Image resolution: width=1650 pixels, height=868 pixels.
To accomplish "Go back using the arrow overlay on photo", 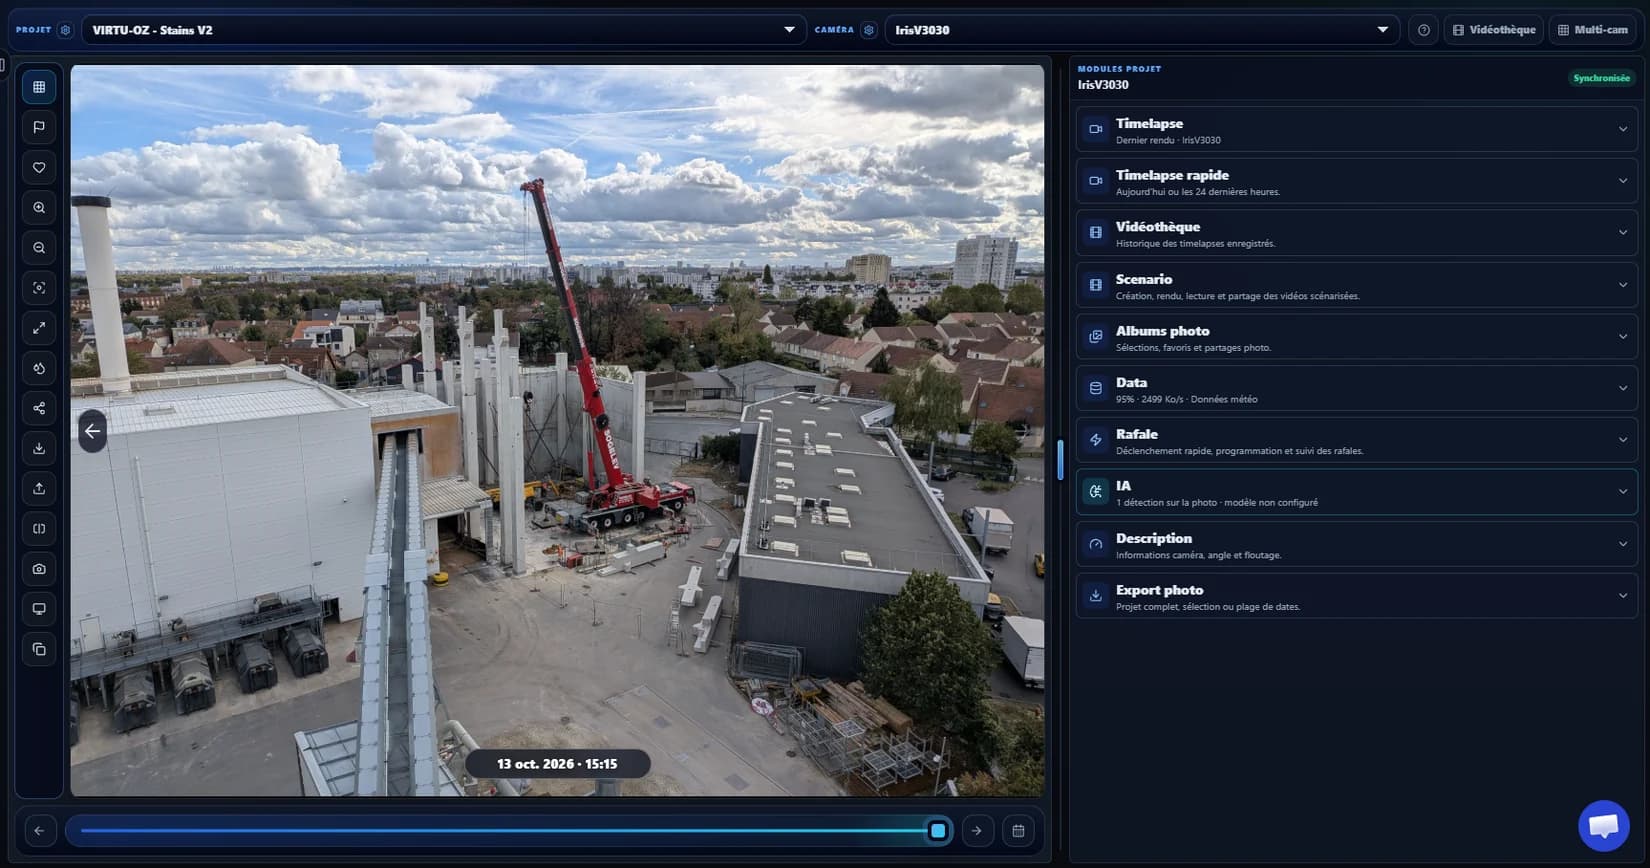I will tap(92, 431).
